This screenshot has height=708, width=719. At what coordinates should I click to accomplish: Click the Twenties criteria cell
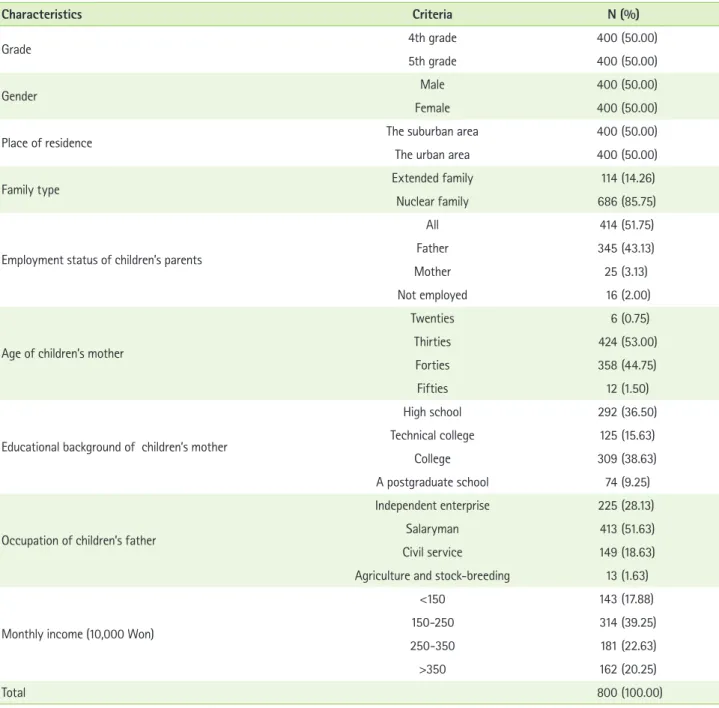pos(432,318)
